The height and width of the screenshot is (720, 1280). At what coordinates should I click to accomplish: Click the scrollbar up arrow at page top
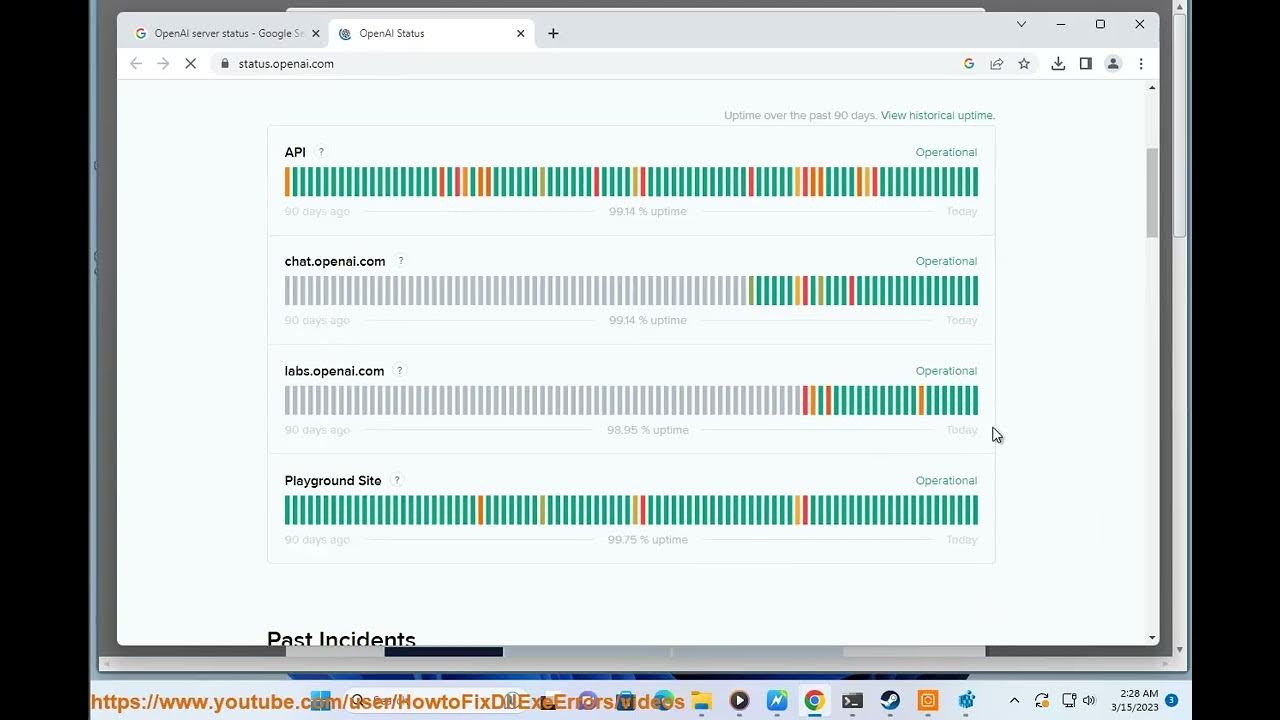coord(1152,88)
